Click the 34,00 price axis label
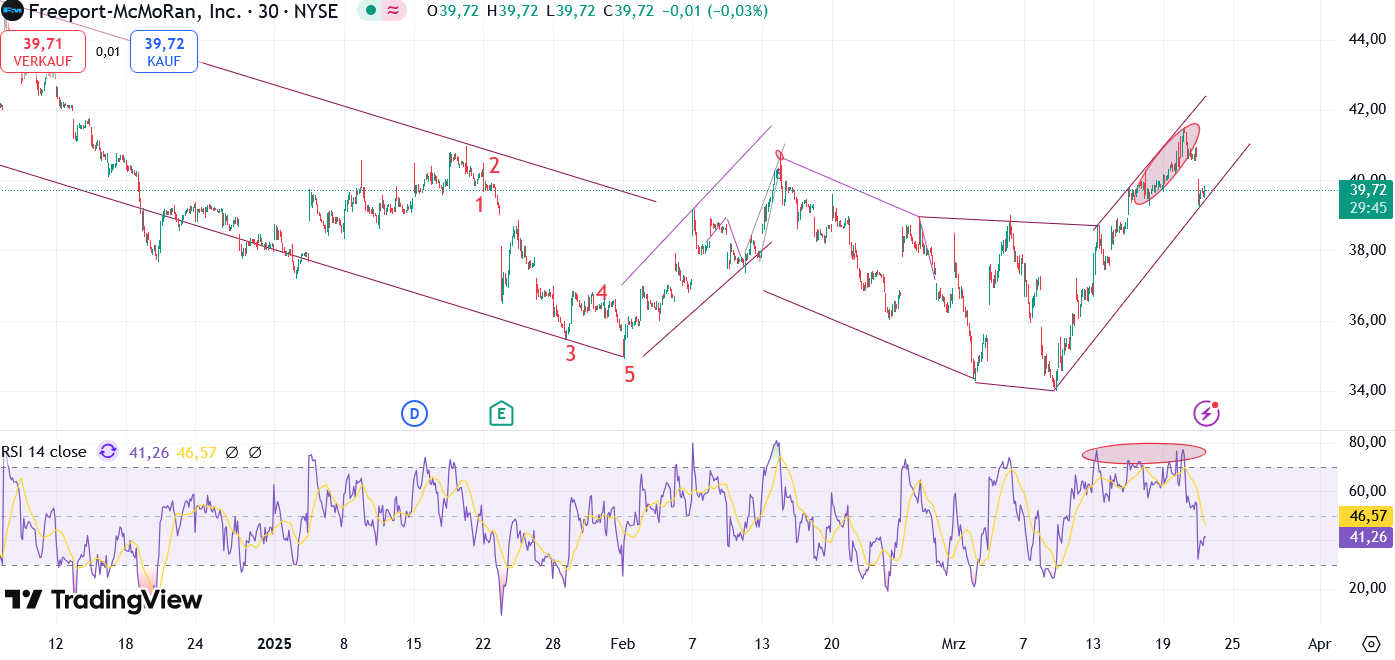 tap(1366, 390)
